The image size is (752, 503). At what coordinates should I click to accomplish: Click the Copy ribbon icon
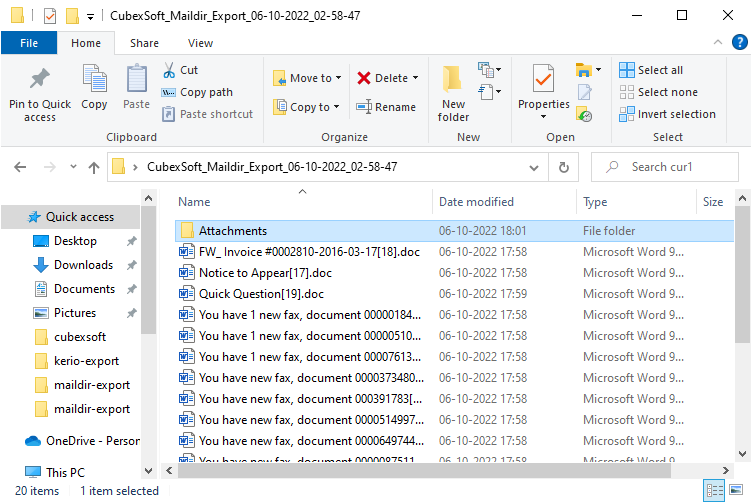94,79
